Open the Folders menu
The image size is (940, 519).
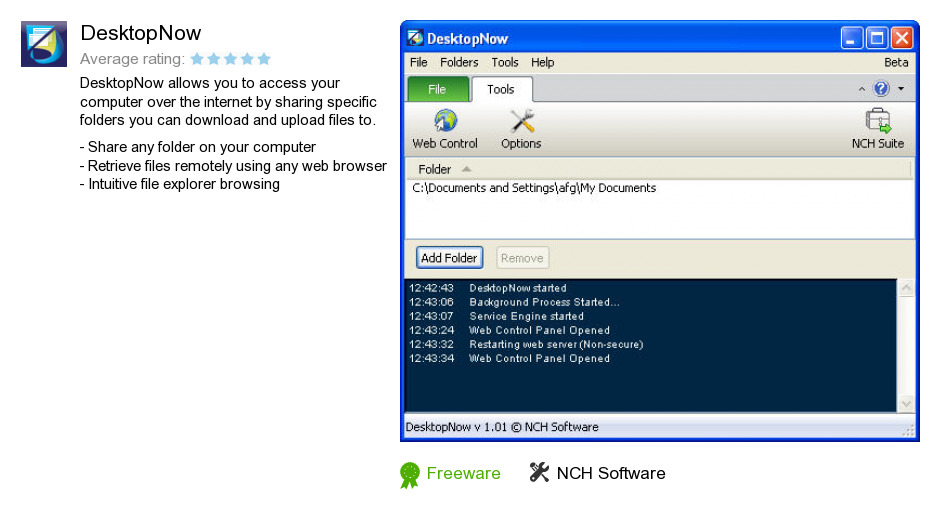pos(459,62)
